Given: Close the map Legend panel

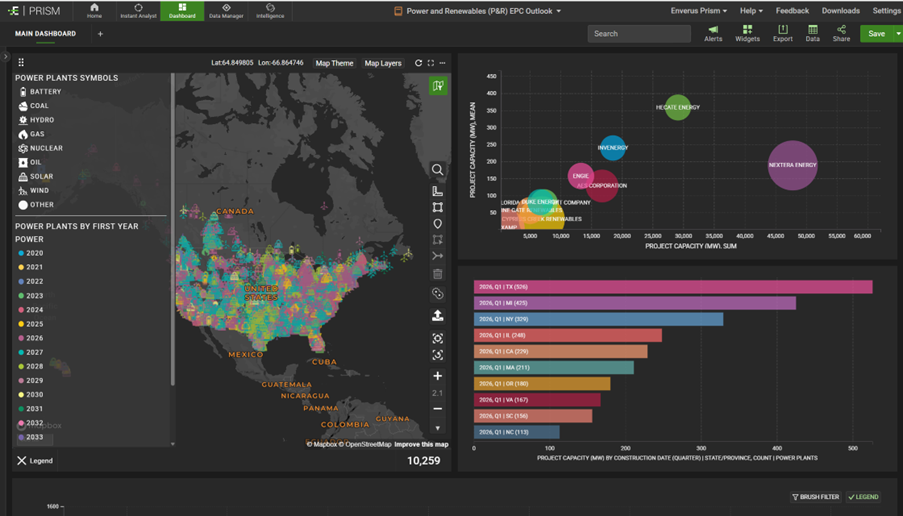Looking at the screenshot, I should click(22, 461).
